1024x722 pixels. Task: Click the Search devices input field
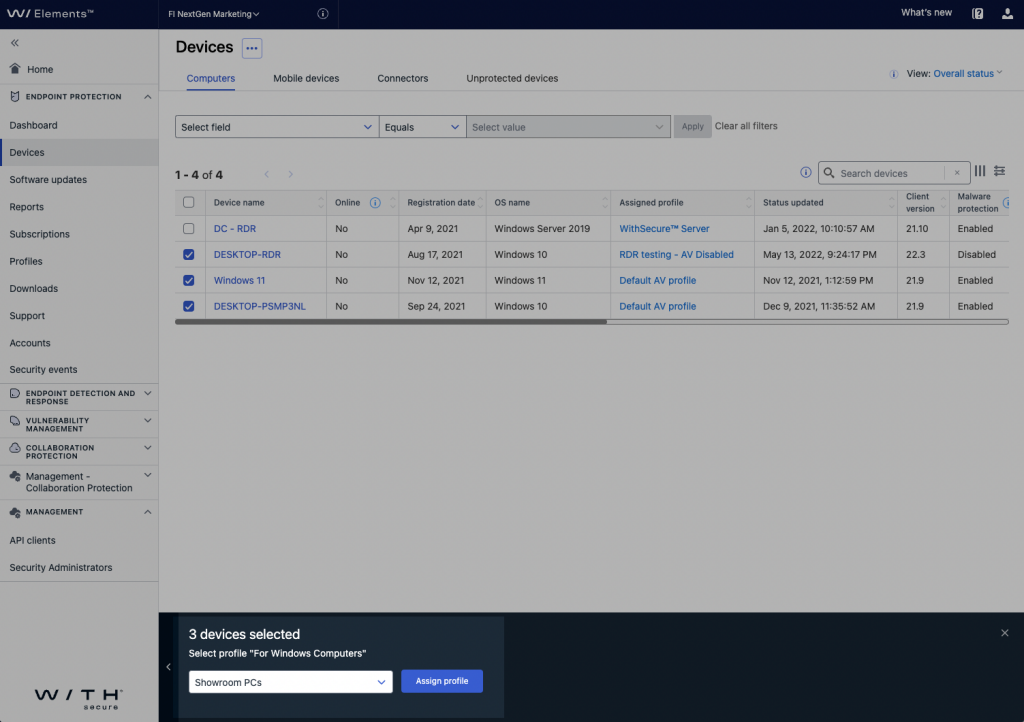[x=890, y=173]
